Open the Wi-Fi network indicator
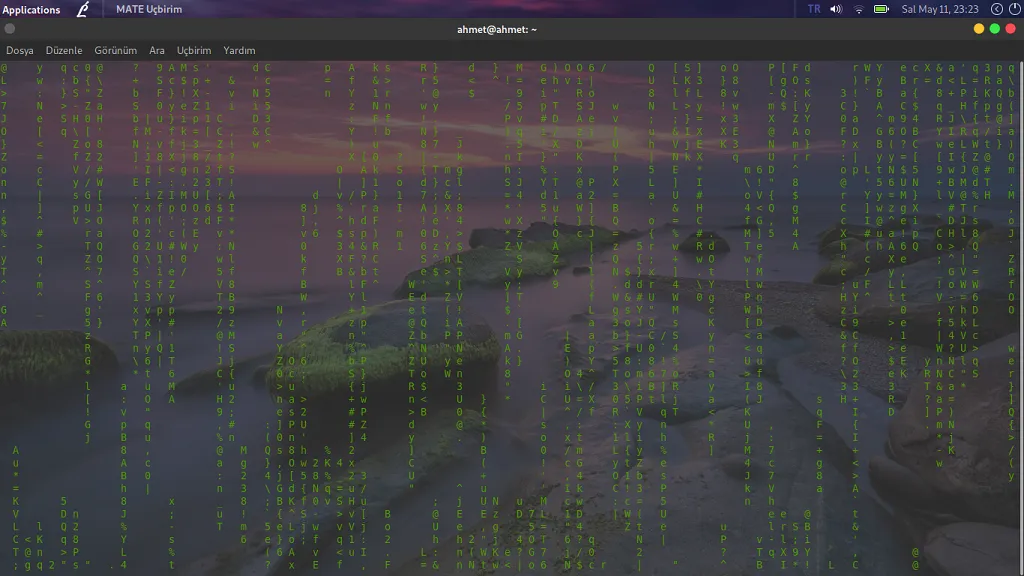 858,9
